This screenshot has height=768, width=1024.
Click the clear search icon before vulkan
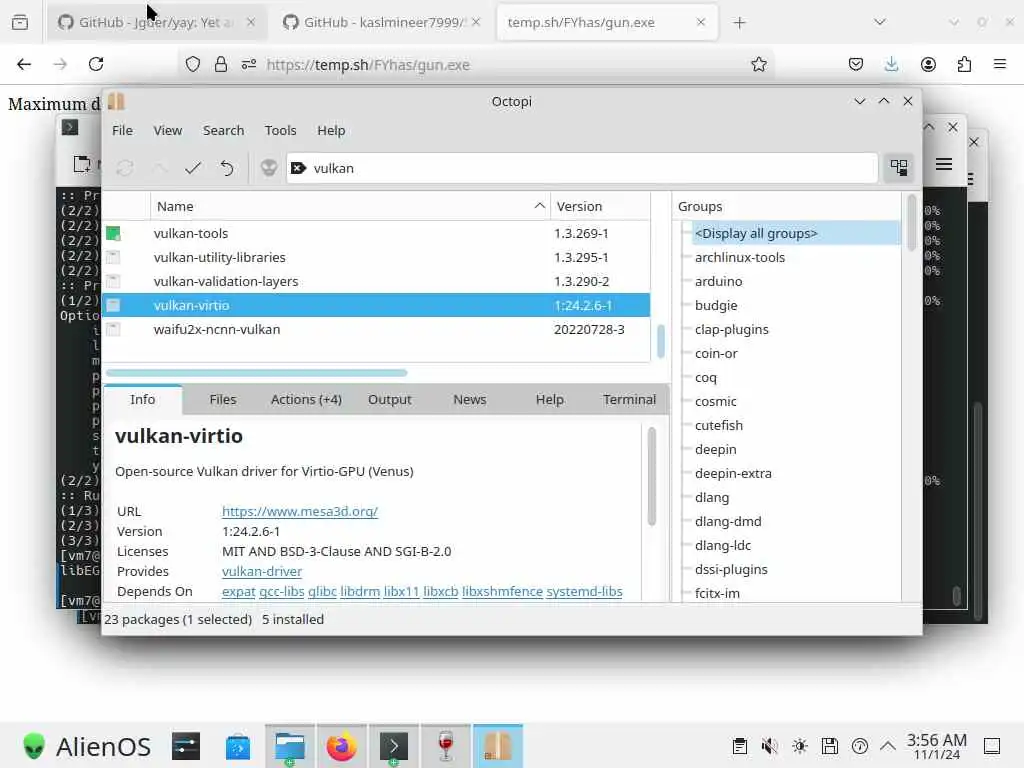coord(298,168)
